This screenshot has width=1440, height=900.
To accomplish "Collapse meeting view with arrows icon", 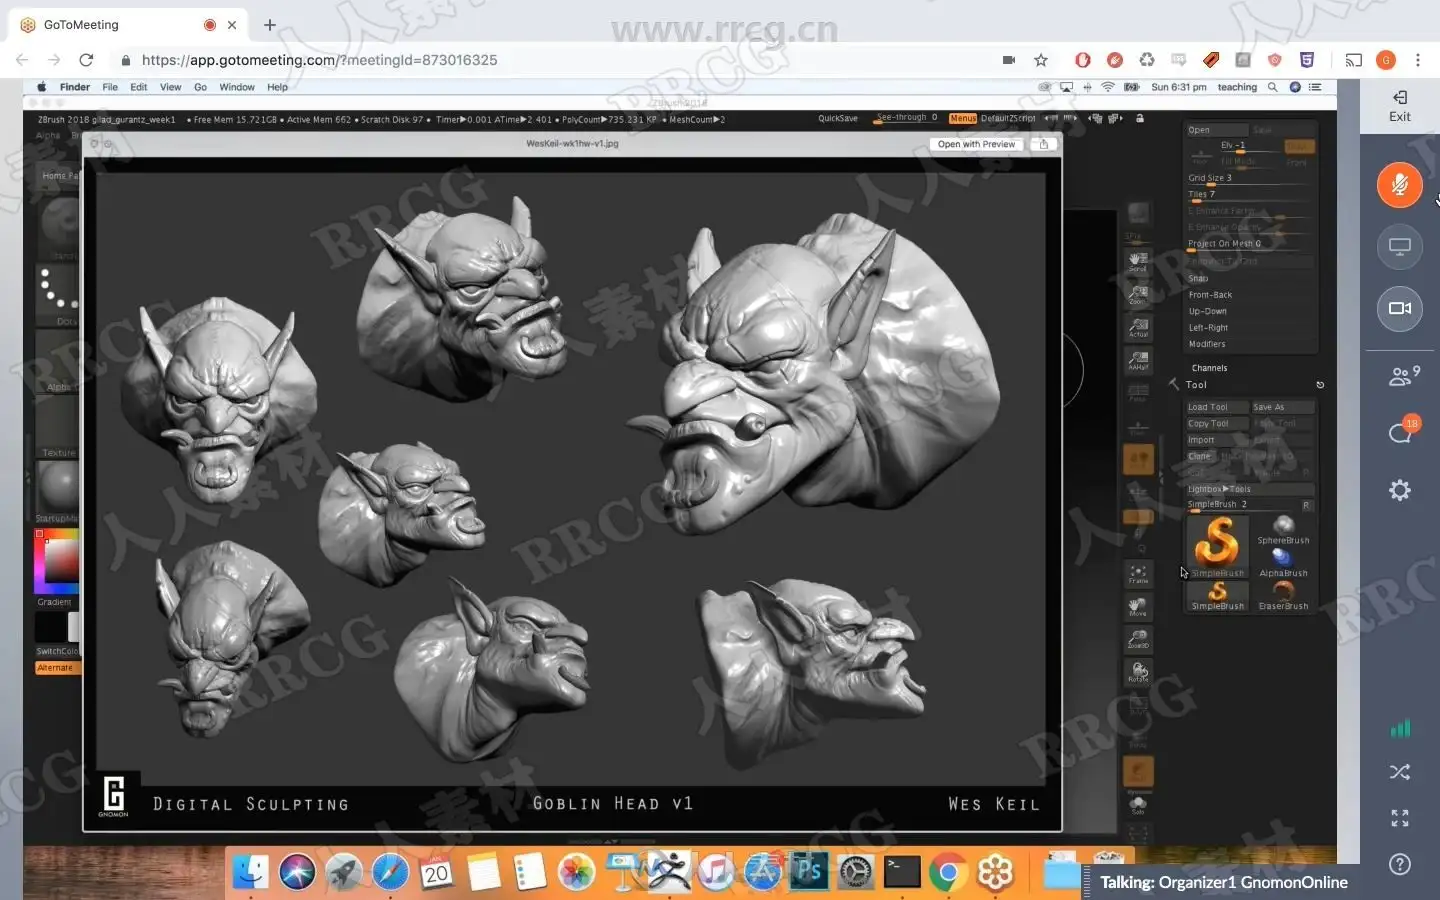I will [1400, 818].
